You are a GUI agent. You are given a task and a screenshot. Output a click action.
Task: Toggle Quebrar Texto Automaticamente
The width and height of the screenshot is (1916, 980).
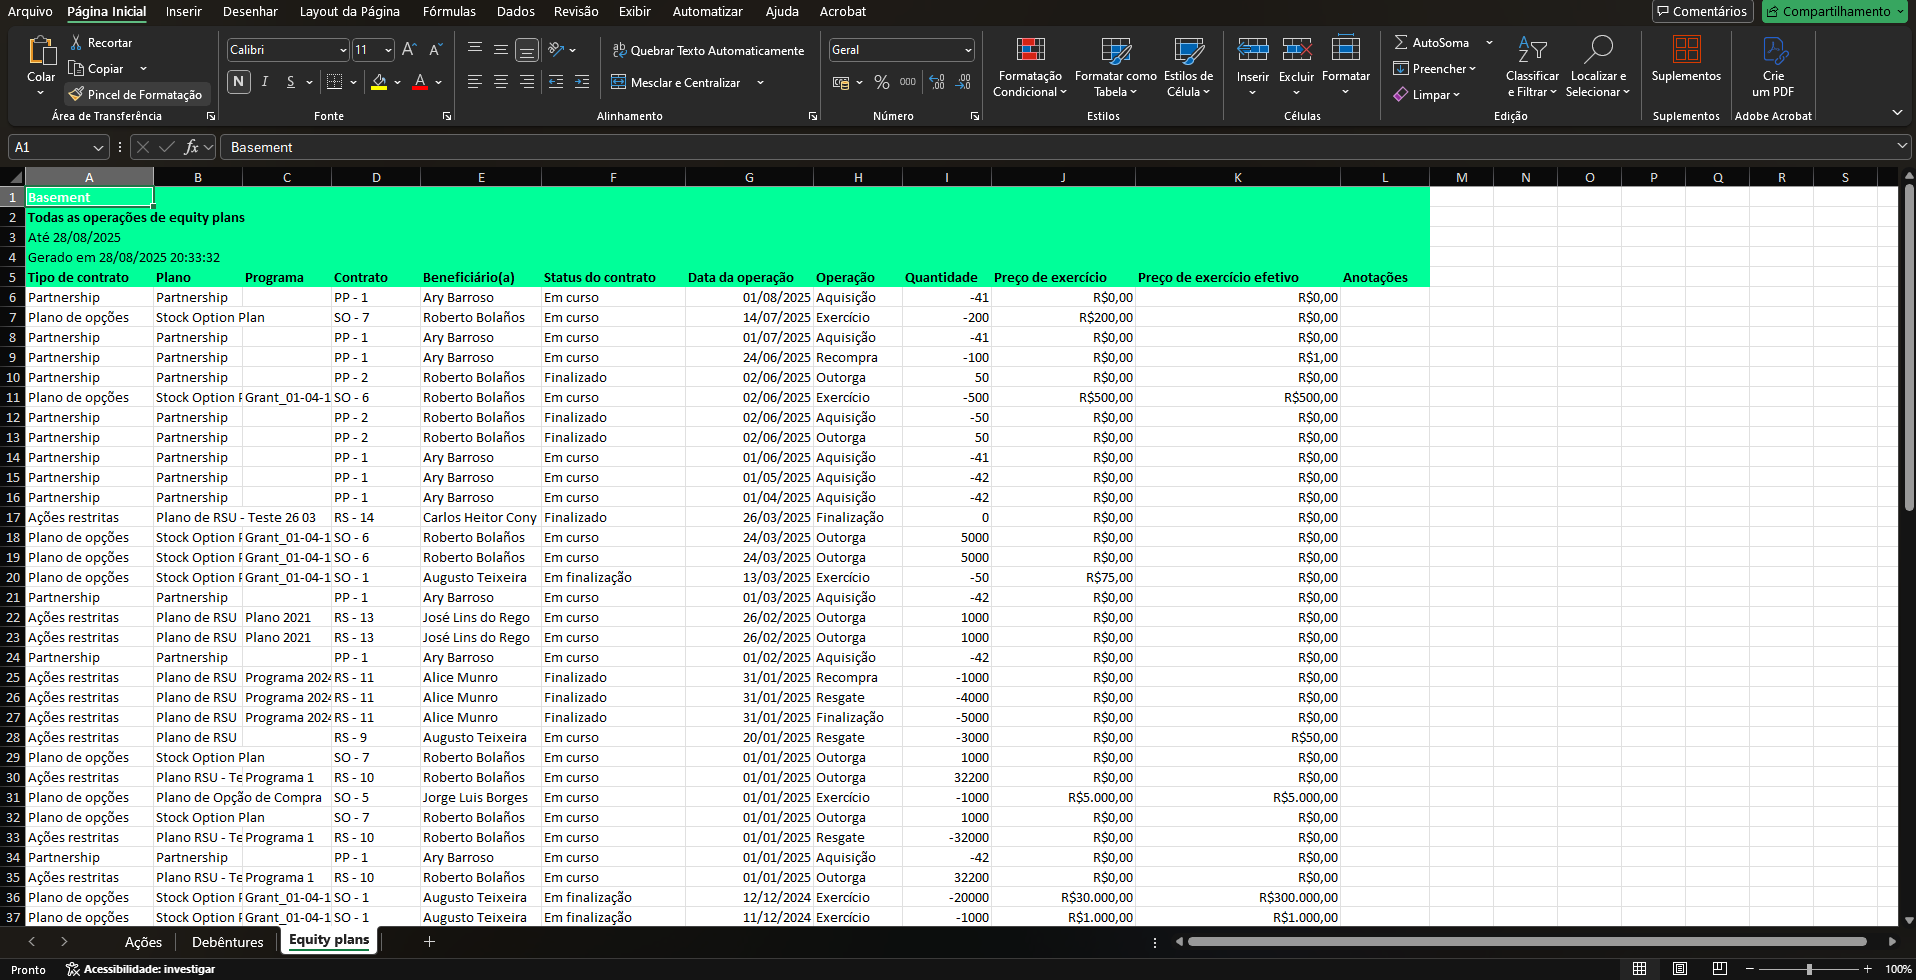tap(707, 50)
